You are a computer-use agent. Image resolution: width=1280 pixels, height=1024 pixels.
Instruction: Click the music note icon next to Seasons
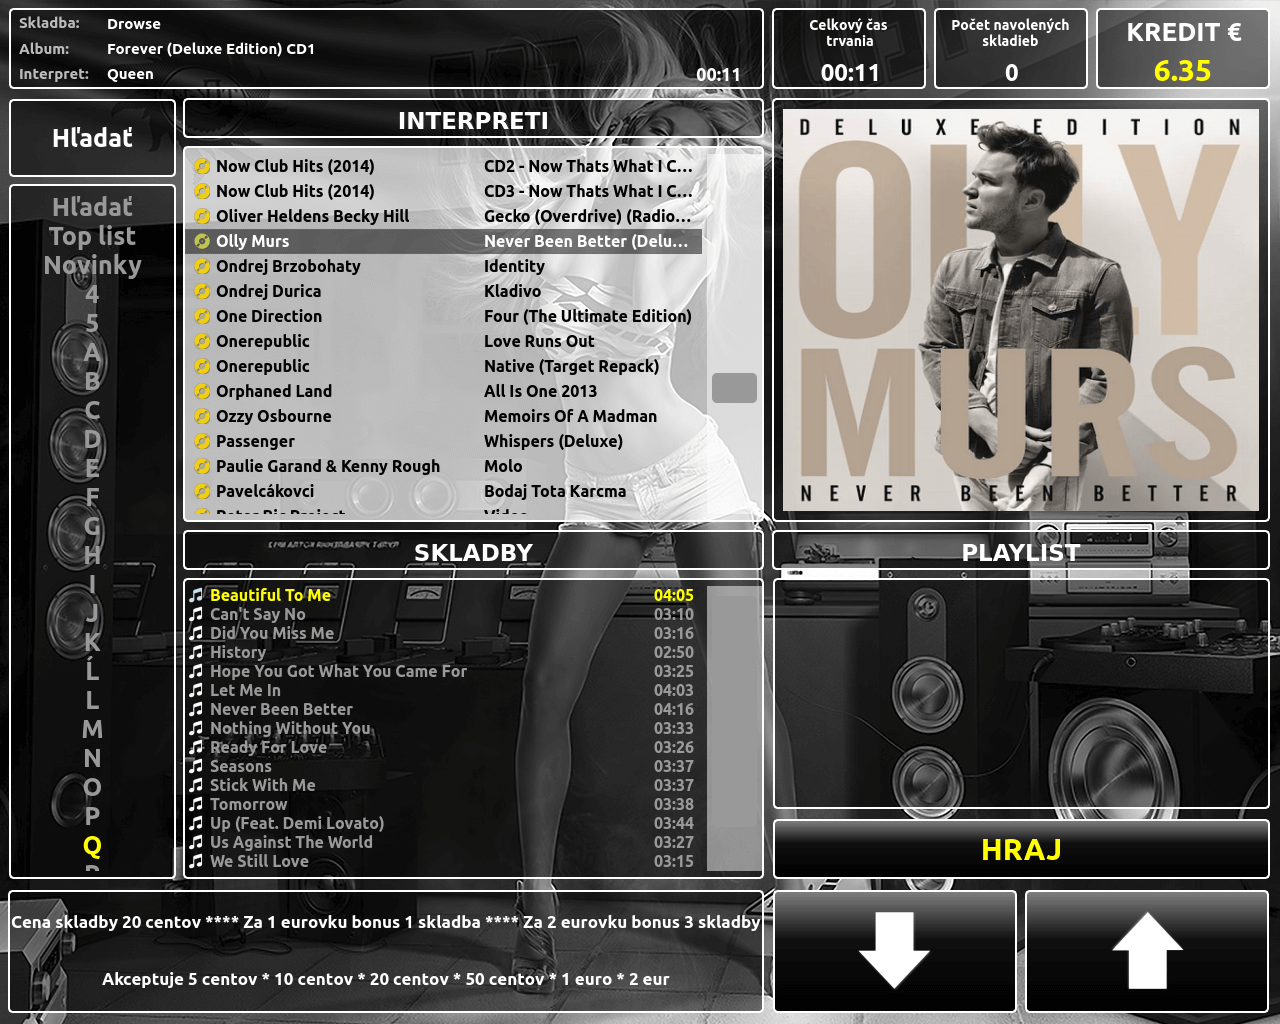coord(196,766)
